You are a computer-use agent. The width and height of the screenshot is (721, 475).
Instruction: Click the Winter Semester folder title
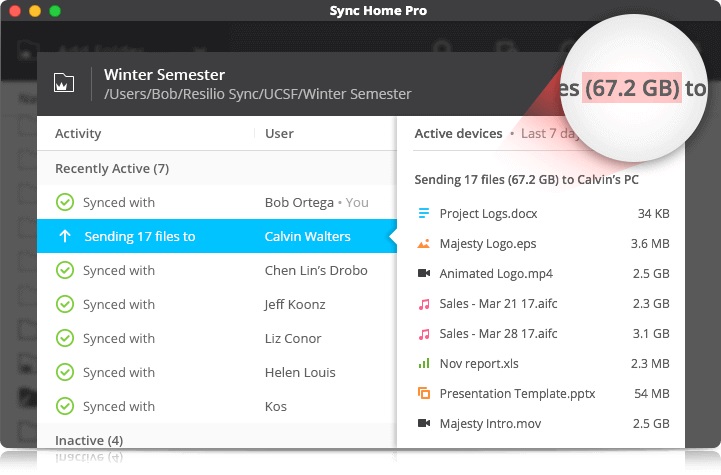tap(164, 74)
